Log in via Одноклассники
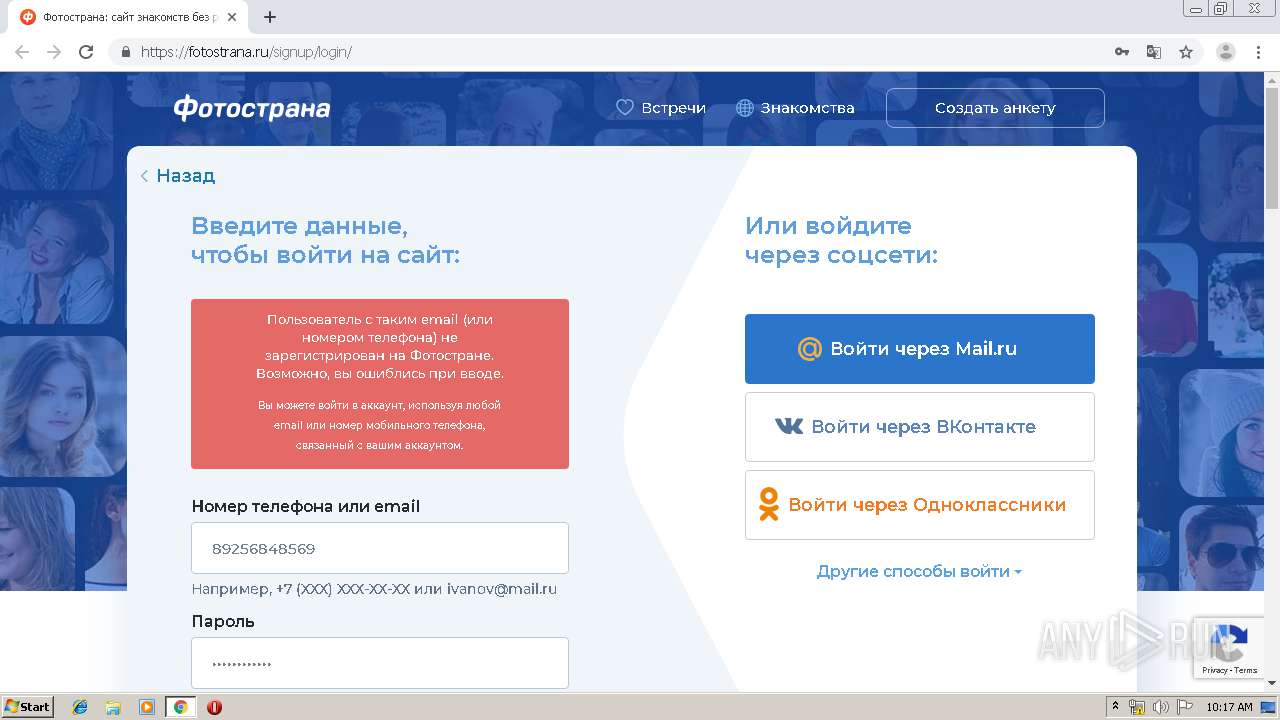This screenshot has width=1280, height=720. (920, 505)
